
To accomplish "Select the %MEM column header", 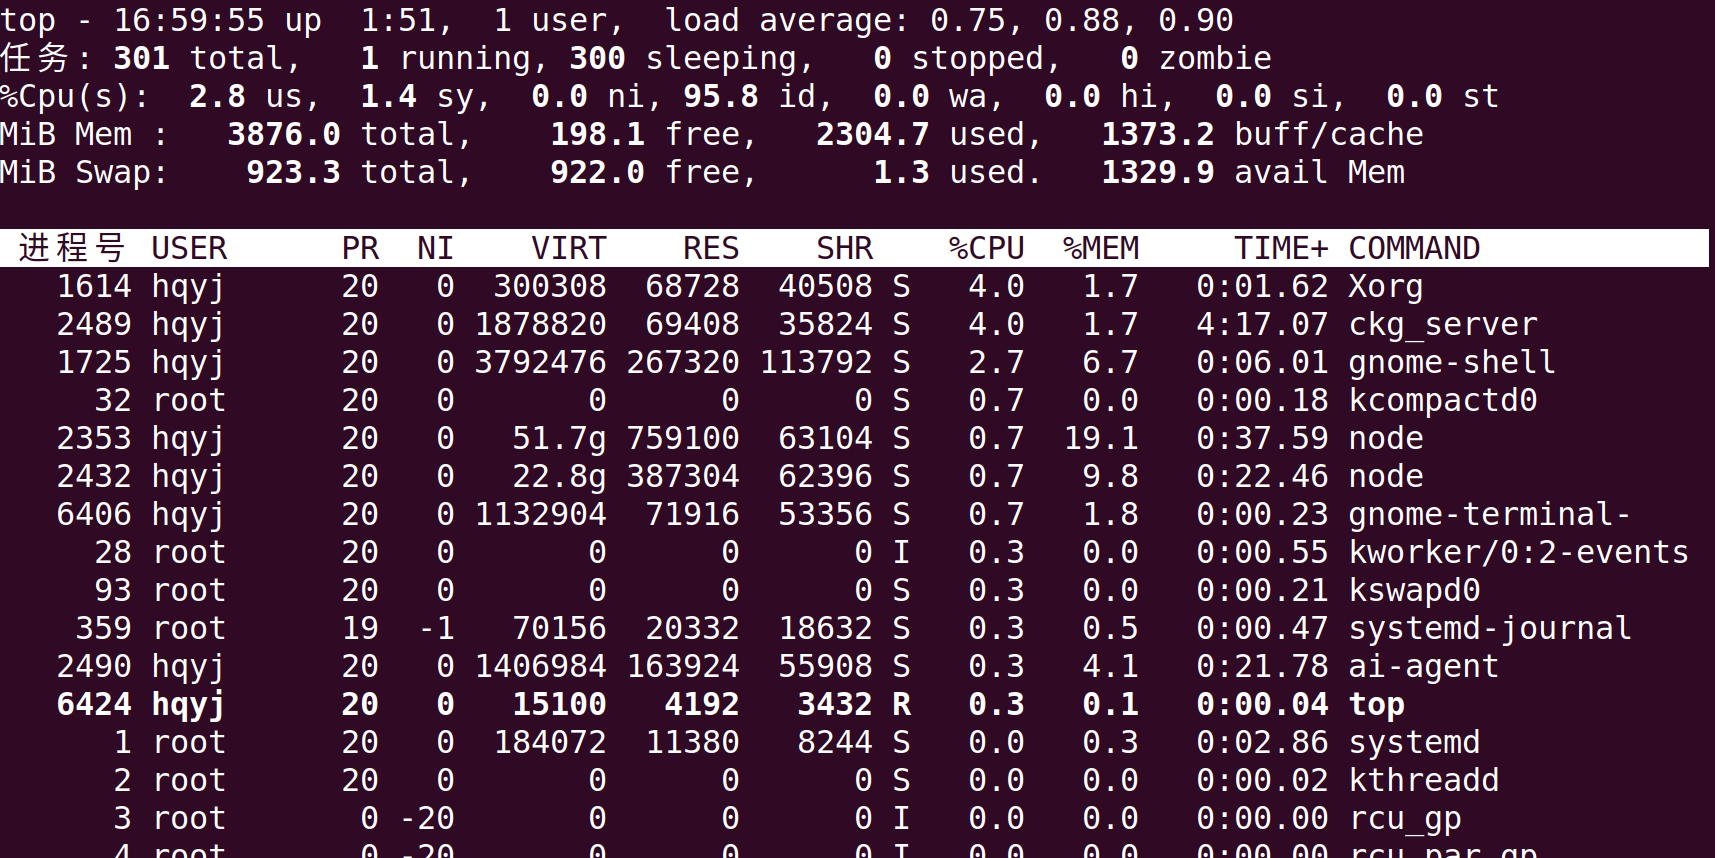I will pyautogui.click(x=1101, y=248).
